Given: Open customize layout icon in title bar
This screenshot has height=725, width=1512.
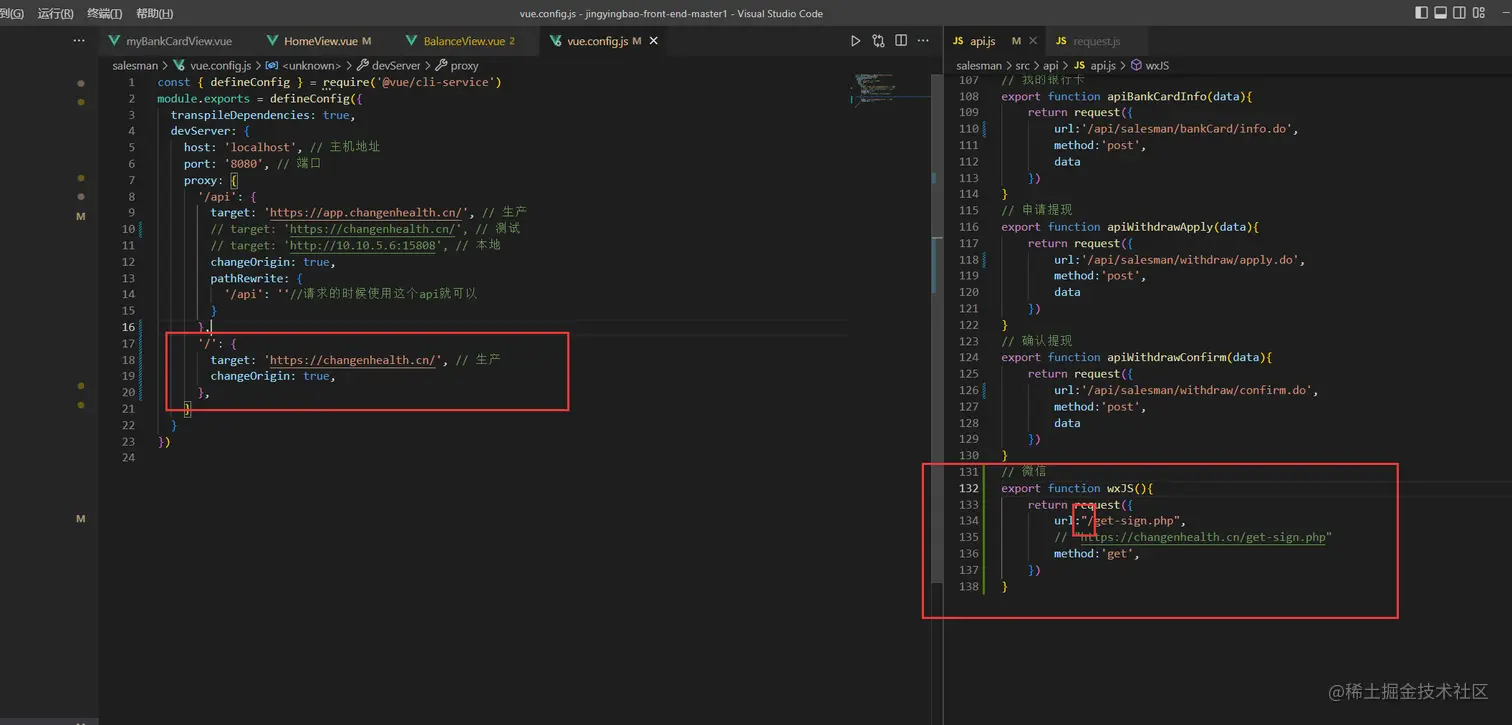Looking at the screenshot, I should coord(1479,13).
